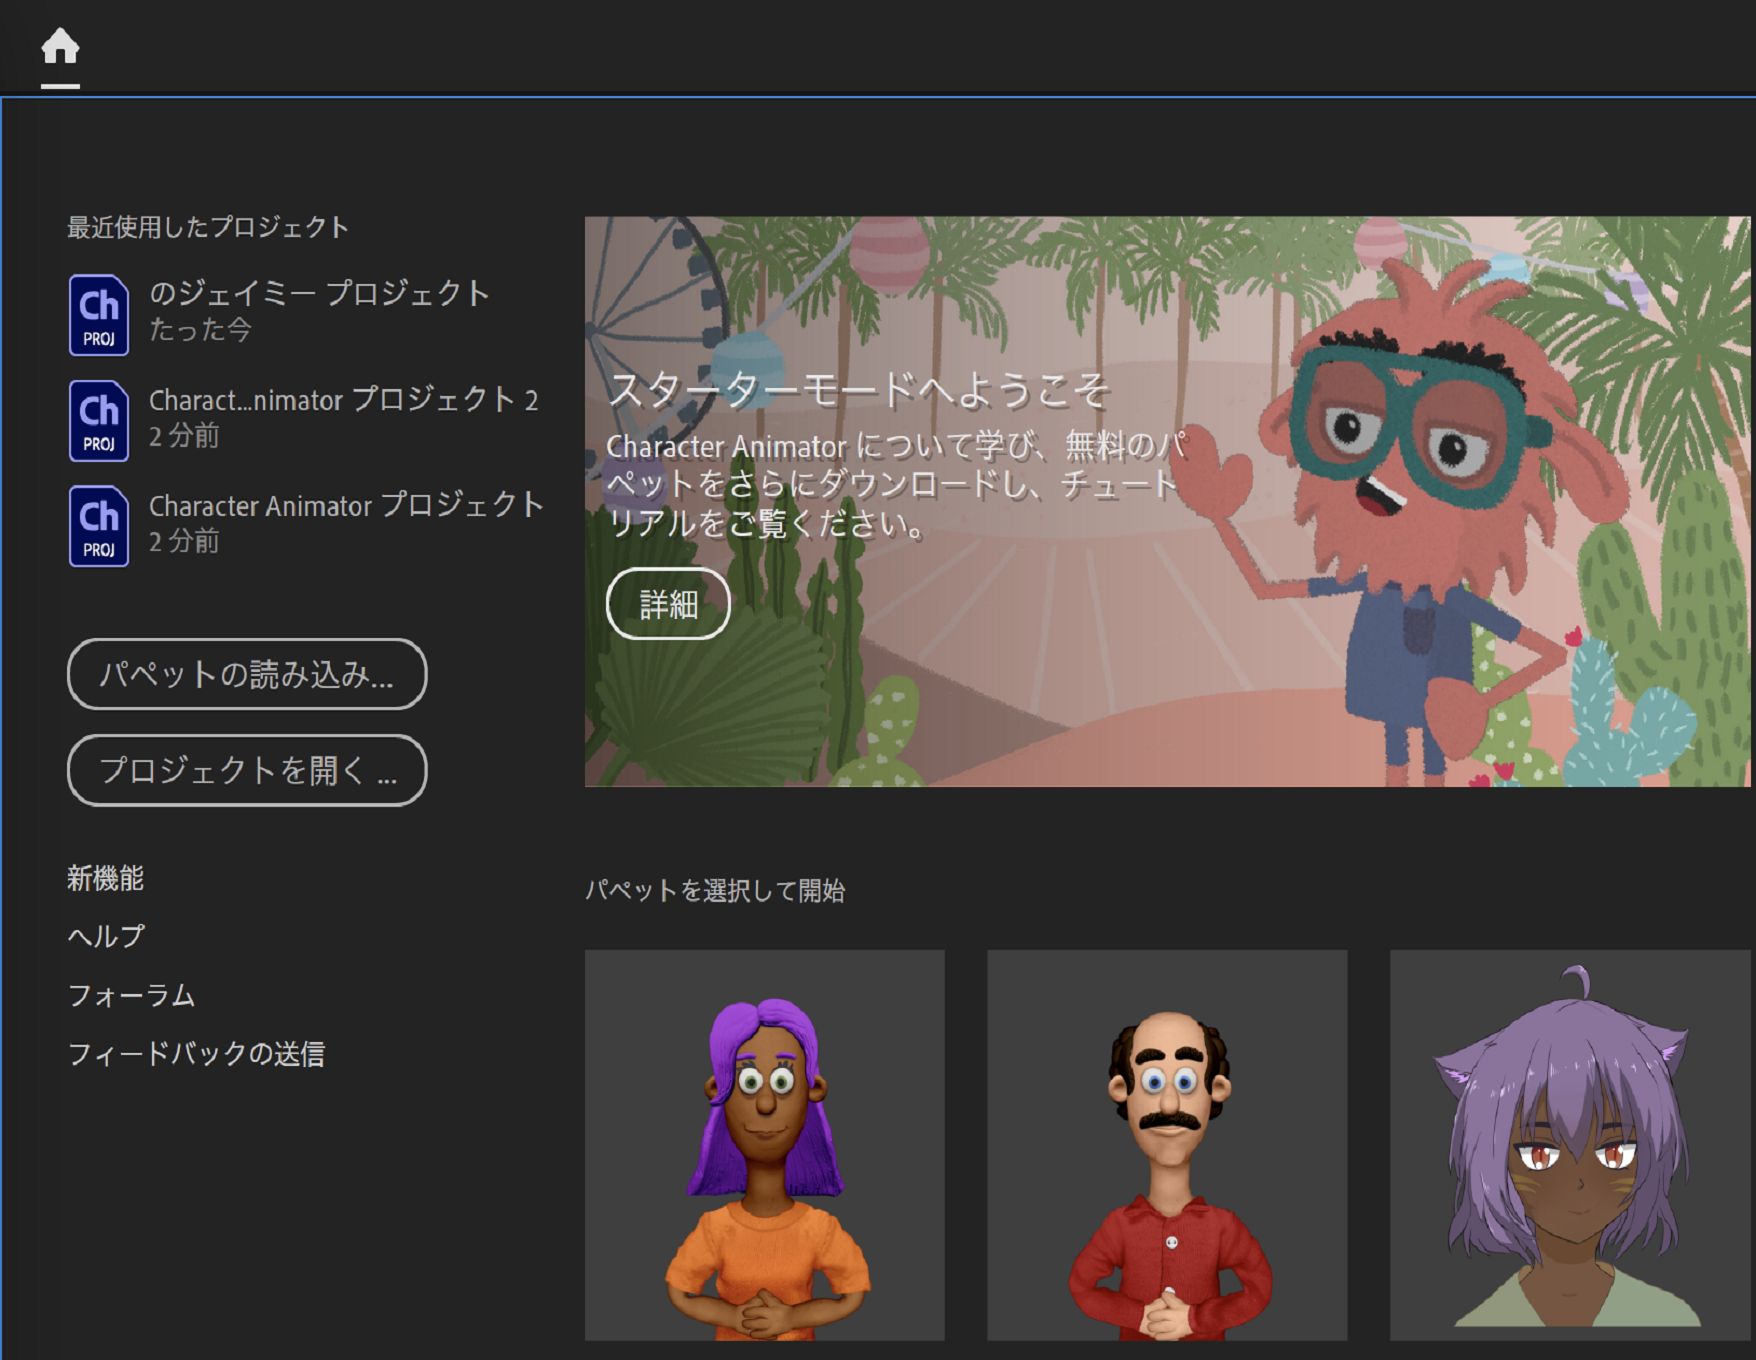Click the 詳細 button in the welcome banner
Image resolution: width=1756 pixels, height=1360 pixels.
670,604
